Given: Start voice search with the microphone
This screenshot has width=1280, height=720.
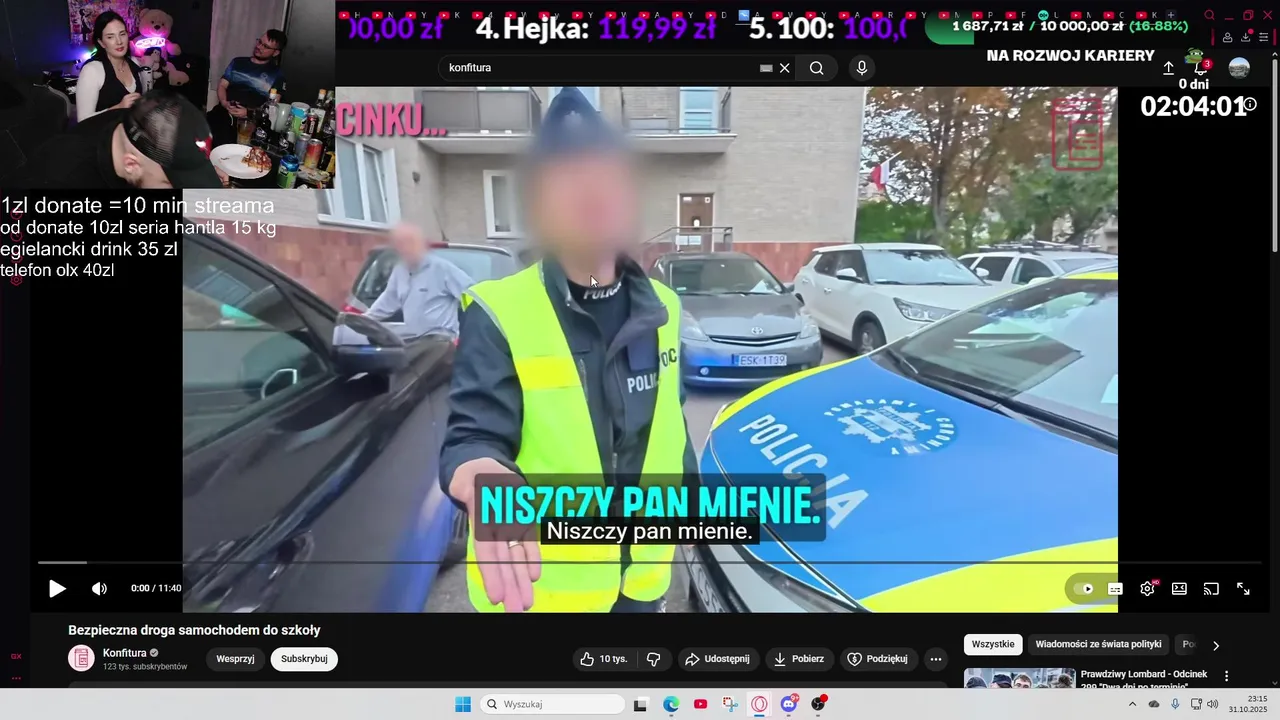Looking at the screenshot, I should coord(862,68).
